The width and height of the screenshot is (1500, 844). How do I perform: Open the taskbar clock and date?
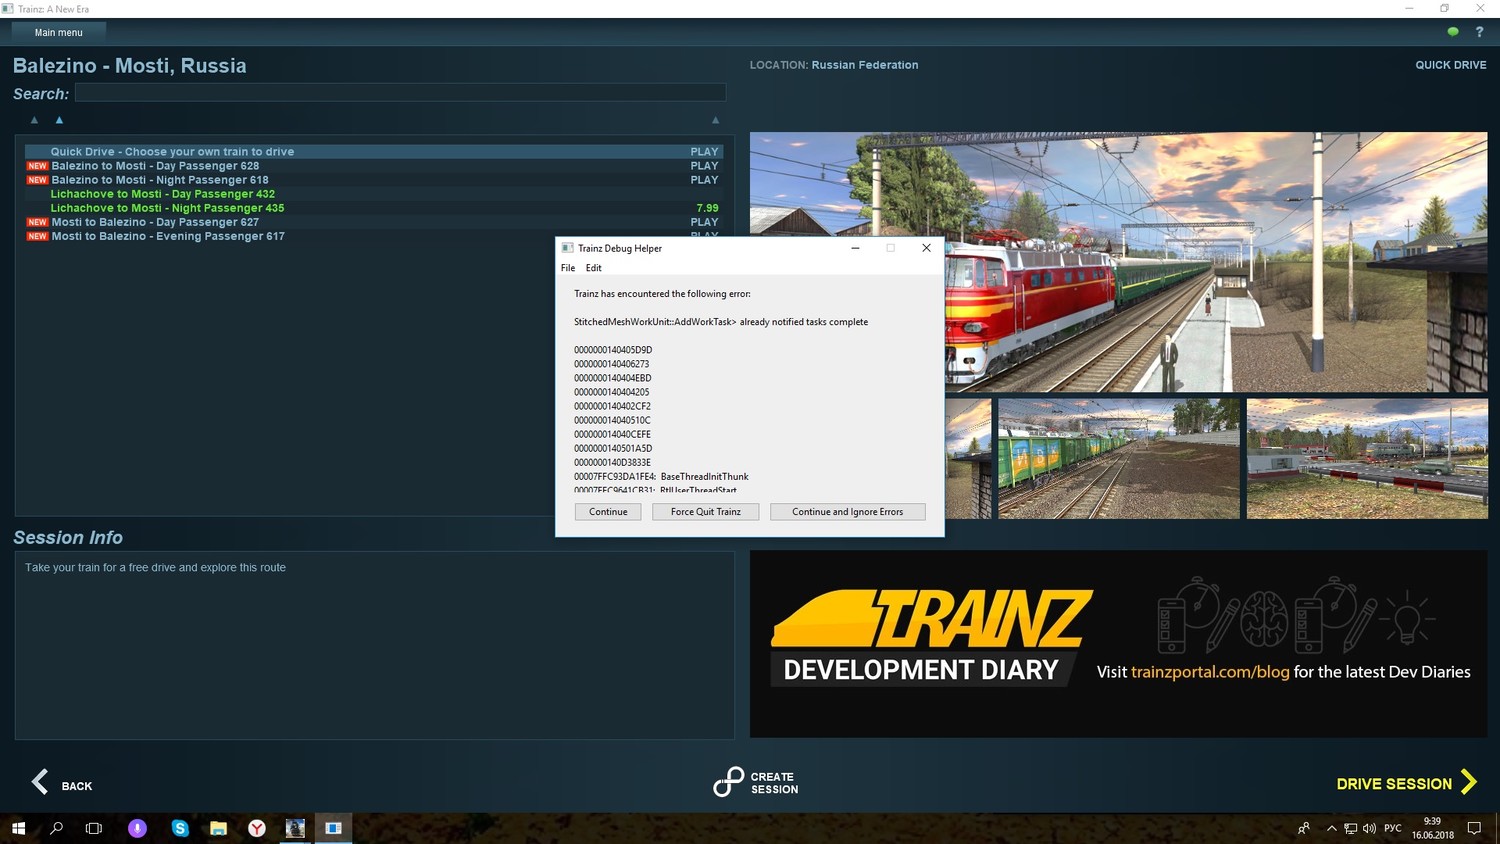coord(1432,828)
